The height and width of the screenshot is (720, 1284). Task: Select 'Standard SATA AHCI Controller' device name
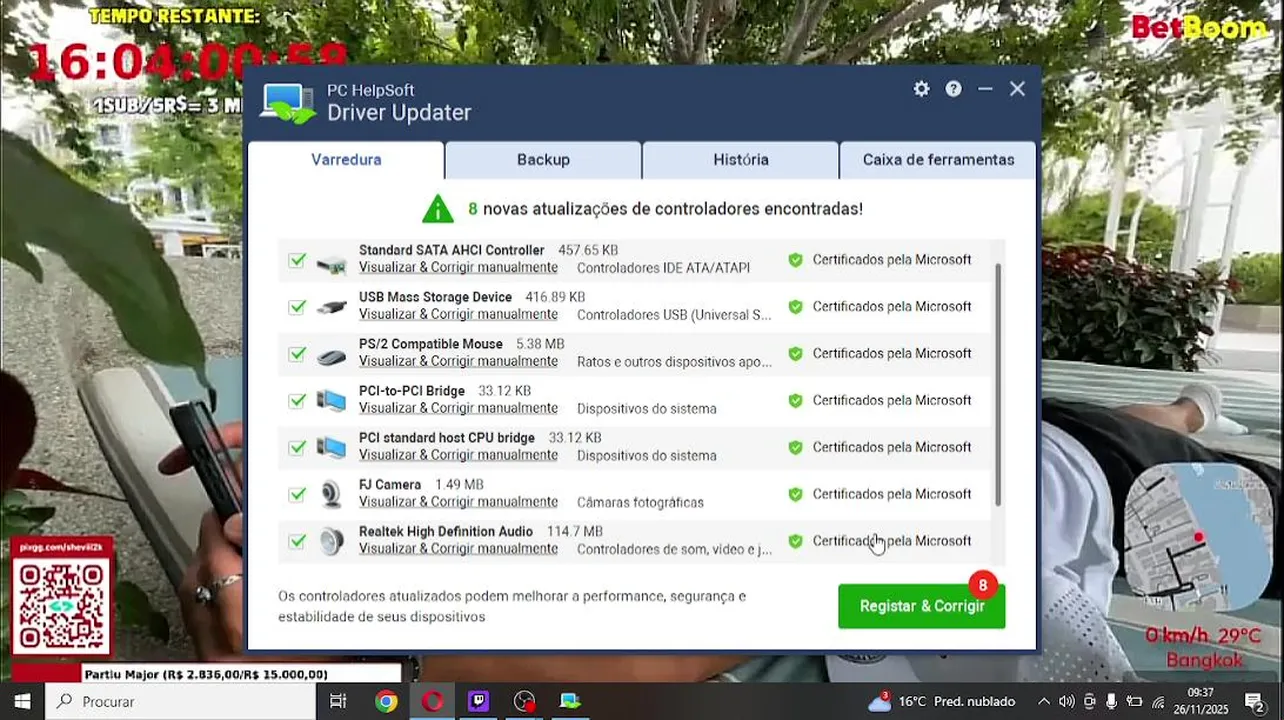click(x=451, y=251)
